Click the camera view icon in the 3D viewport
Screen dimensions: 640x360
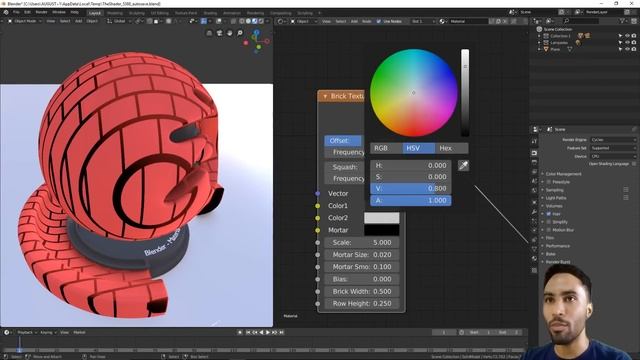pyautogui.click(x=219, y=33)
